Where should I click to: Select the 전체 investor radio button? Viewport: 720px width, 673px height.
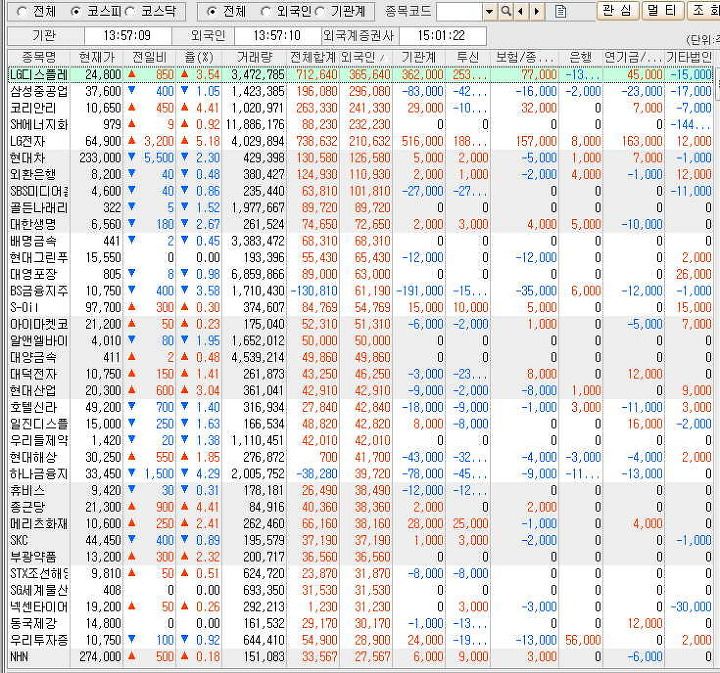tap(211, 11)
